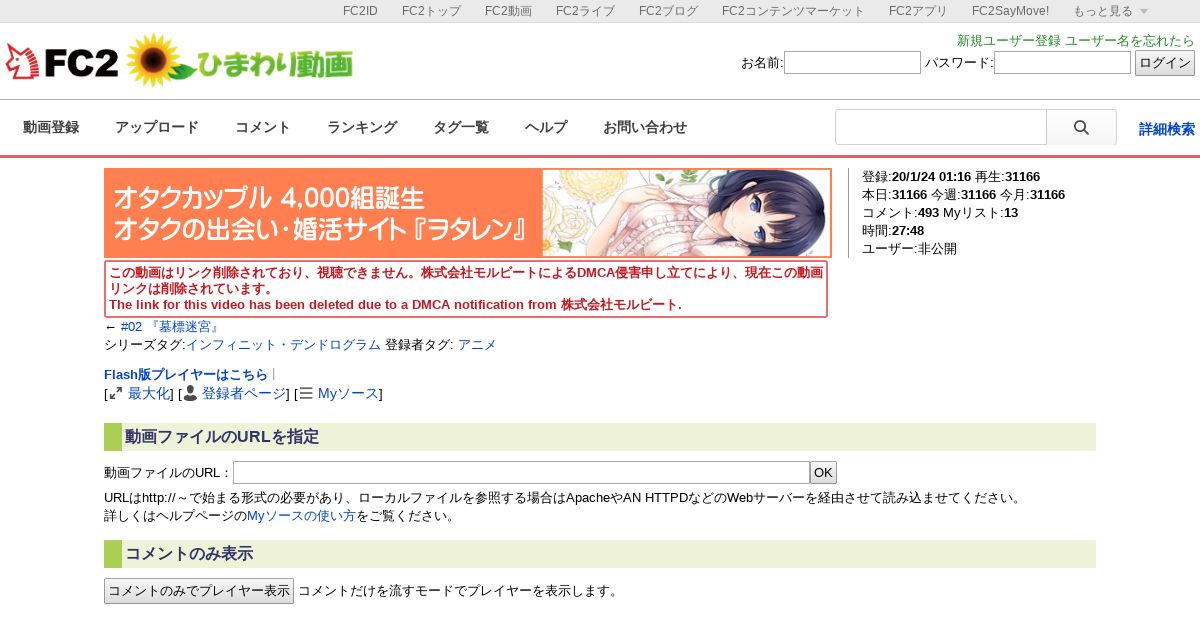Focus the パスワード field
Viewport: 1200px width, 630px height.
[x=1062, y=63]
